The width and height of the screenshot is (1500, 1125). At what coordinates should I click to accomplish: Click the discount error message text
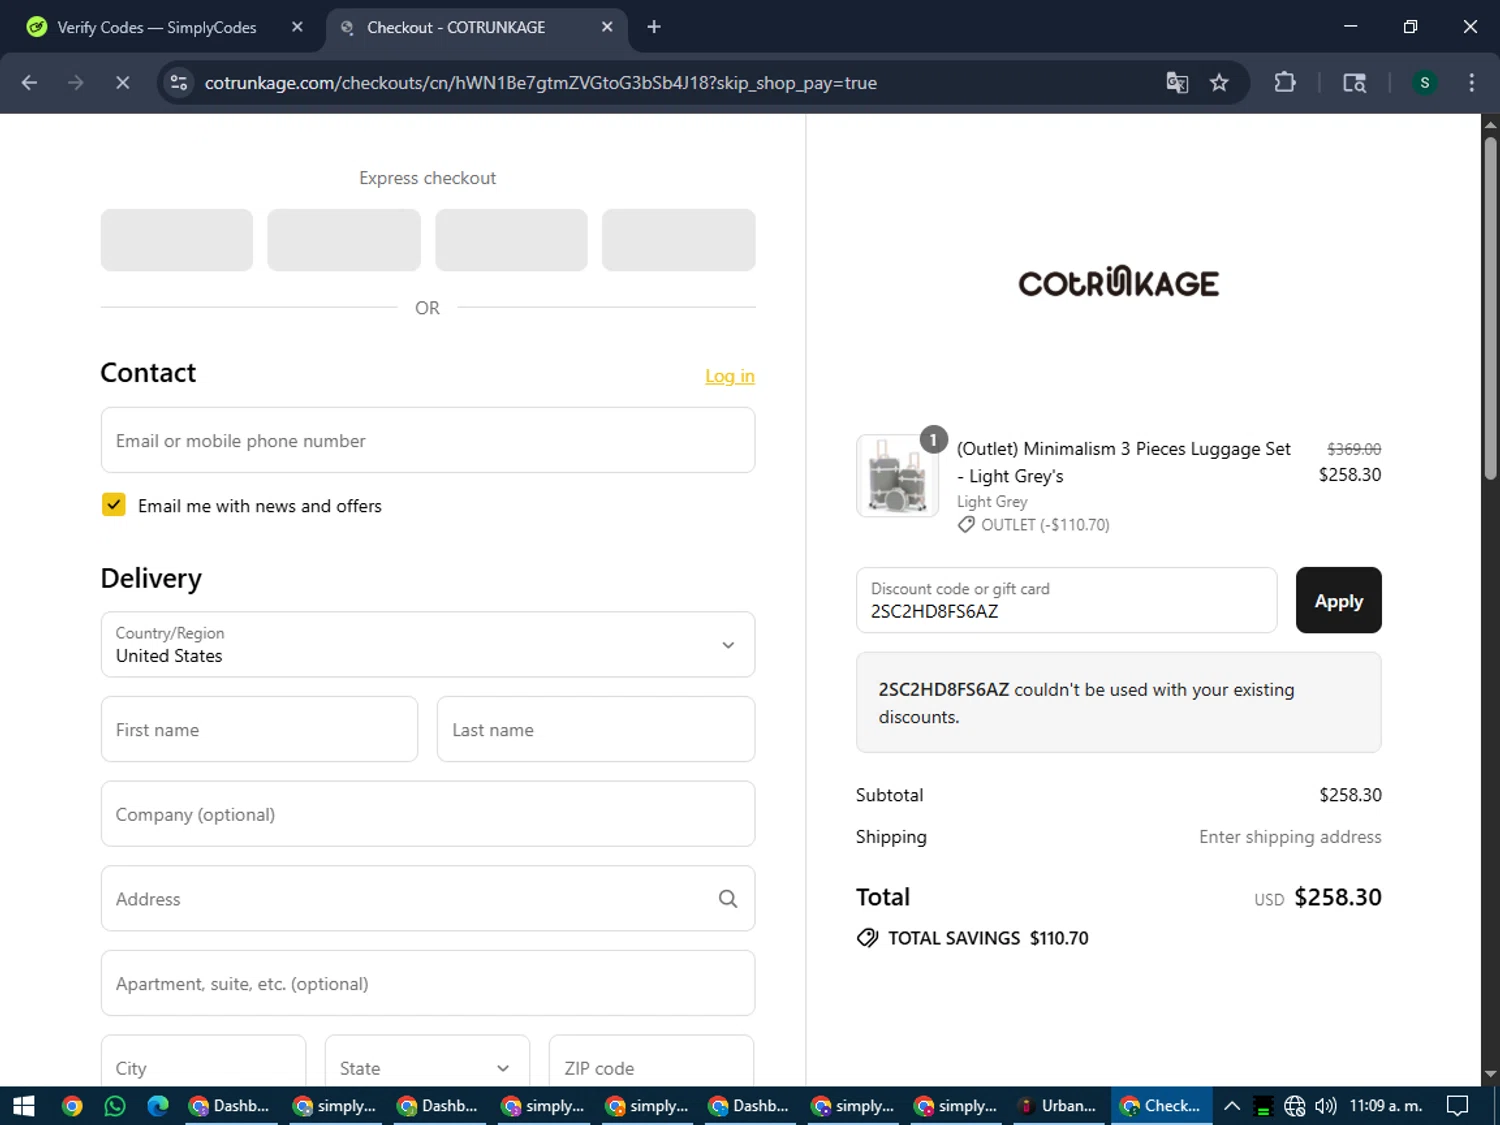coord(1086,703)
